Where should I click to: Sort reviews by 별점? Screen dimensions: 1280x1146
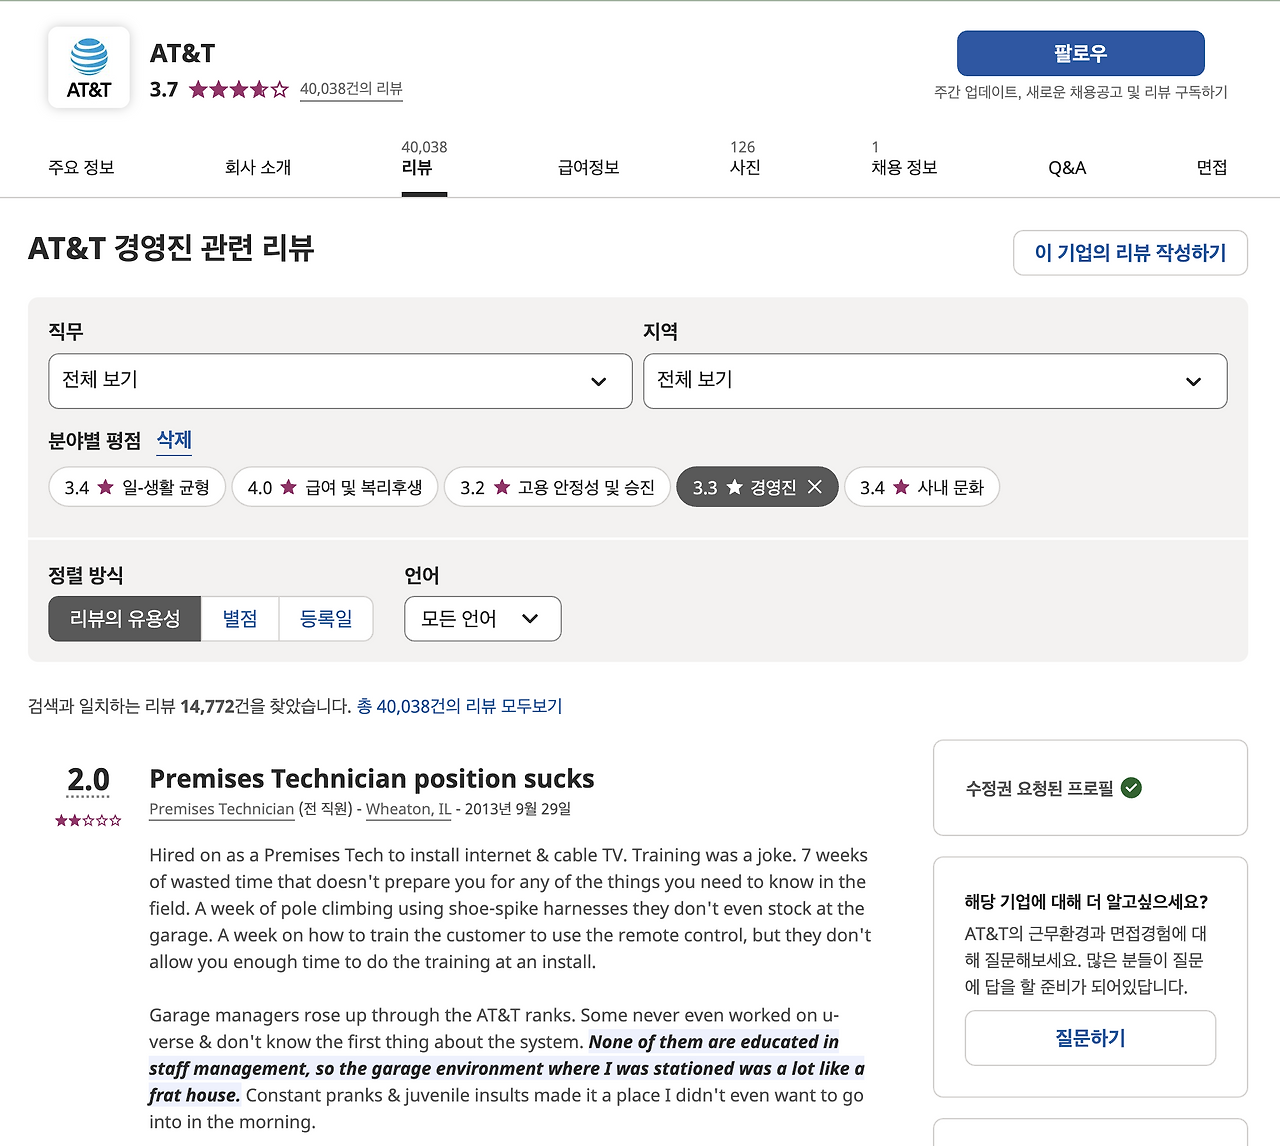pos(240,619)
